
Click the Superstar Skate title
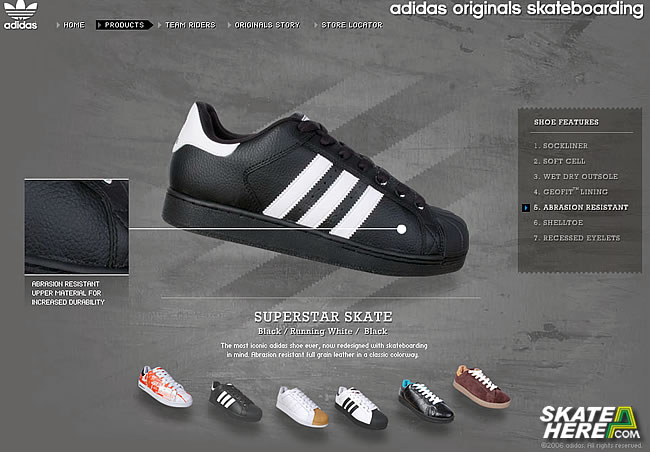[323, 317]
